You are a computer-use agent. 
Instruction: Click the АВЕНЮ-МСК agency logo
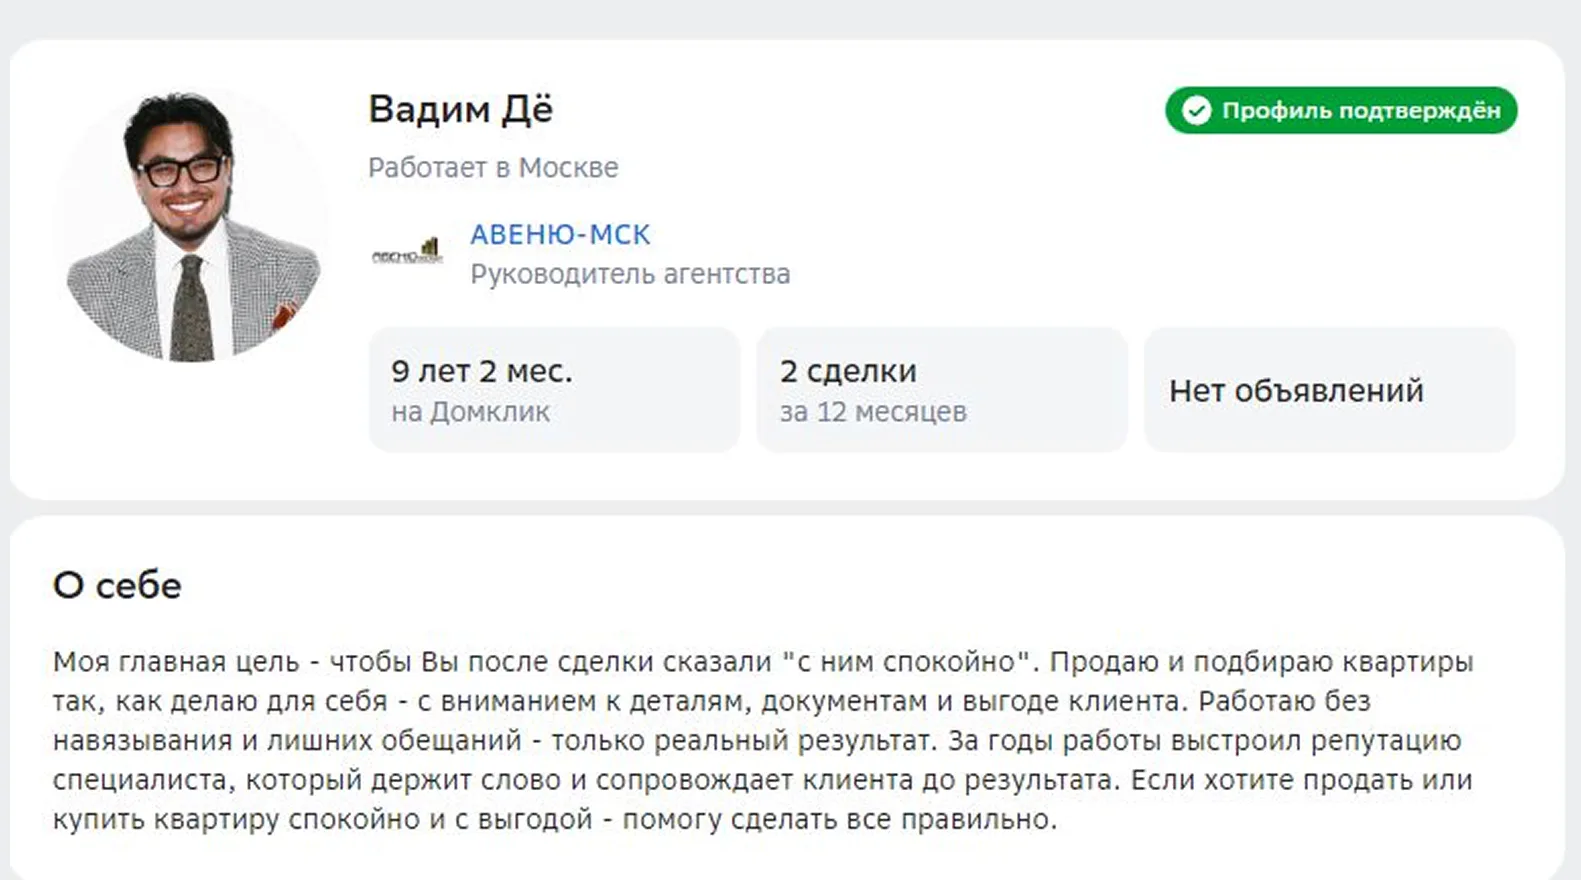pyautogui.click(x=407, y=252)
